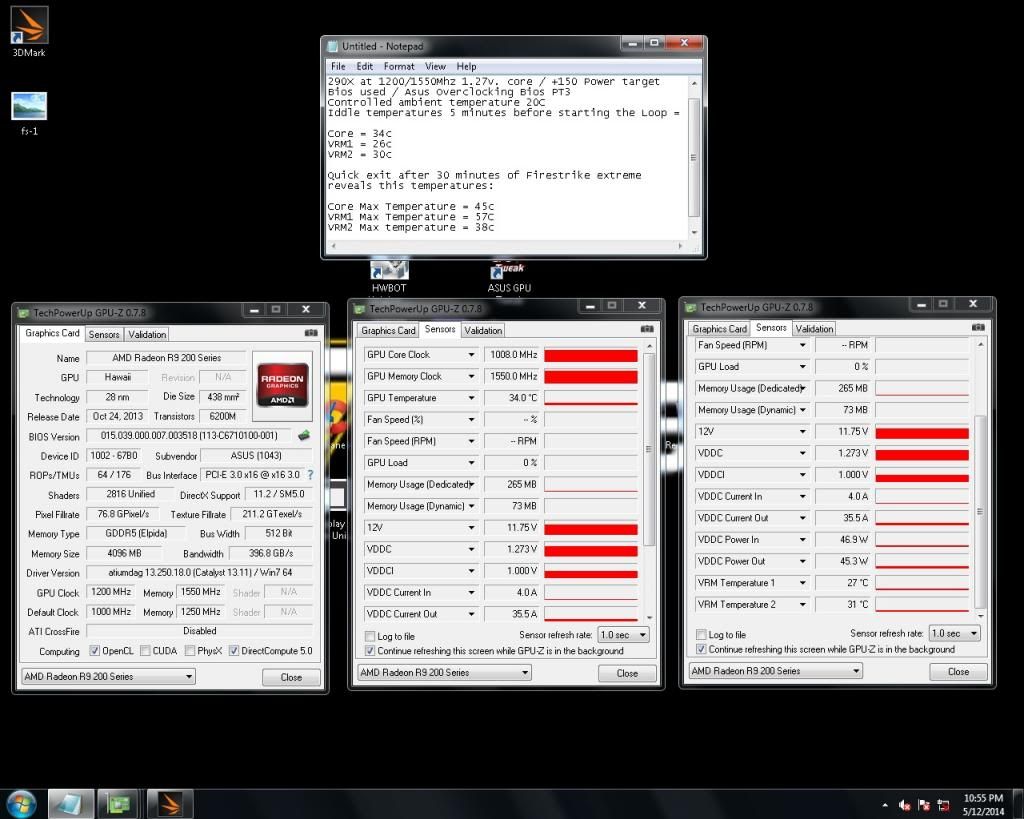Open the Format menu in Notepad
The width and height of the screenshot is (1024, 819).
(399, 66)
